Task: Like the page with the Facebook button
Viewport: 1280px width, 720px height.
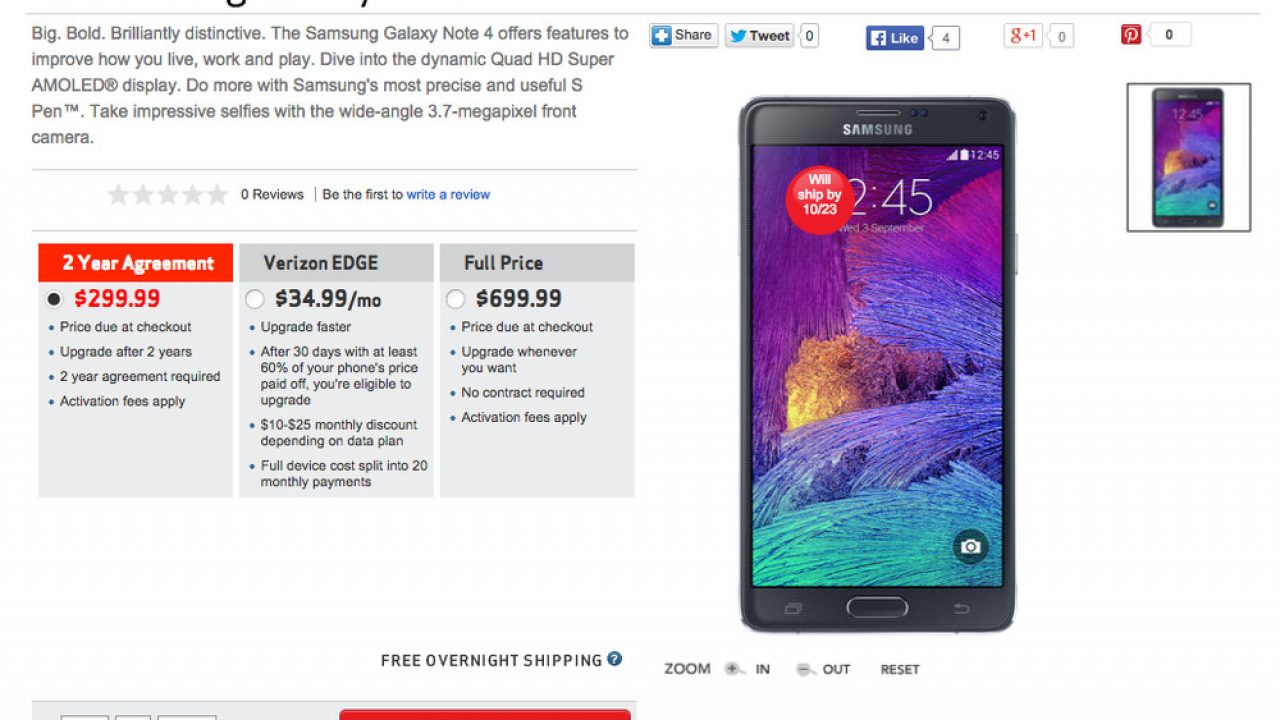Action: coord(895,38)
